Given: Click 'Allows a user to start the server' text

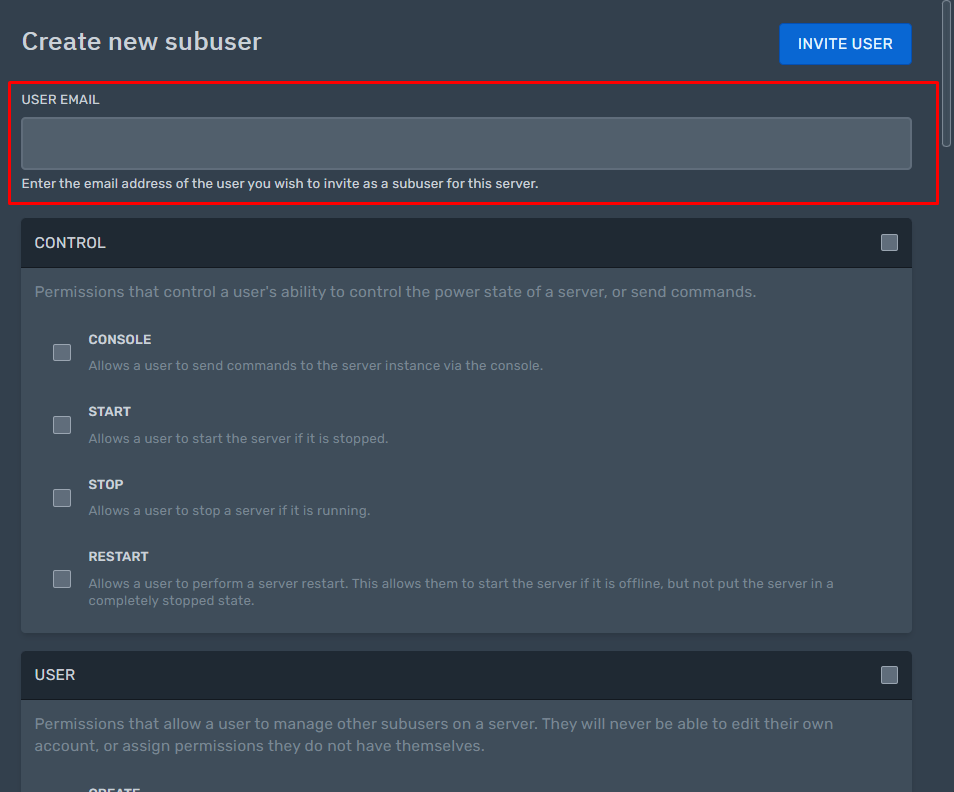Looking at the screenshot, I should [238, 439].
